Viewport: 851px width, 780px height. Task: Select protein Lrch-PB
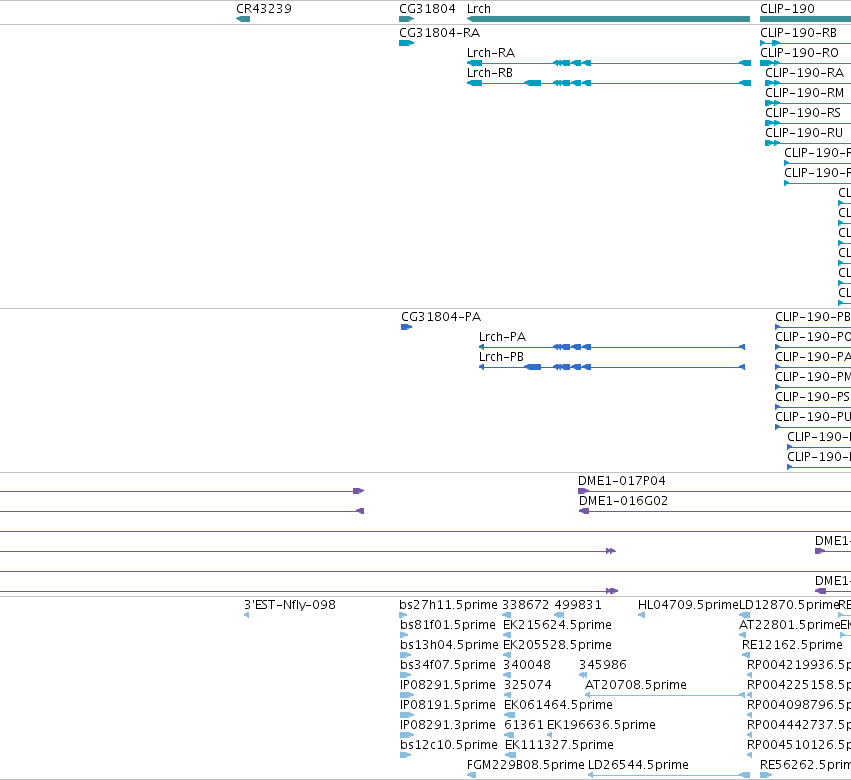pos(501,357)
